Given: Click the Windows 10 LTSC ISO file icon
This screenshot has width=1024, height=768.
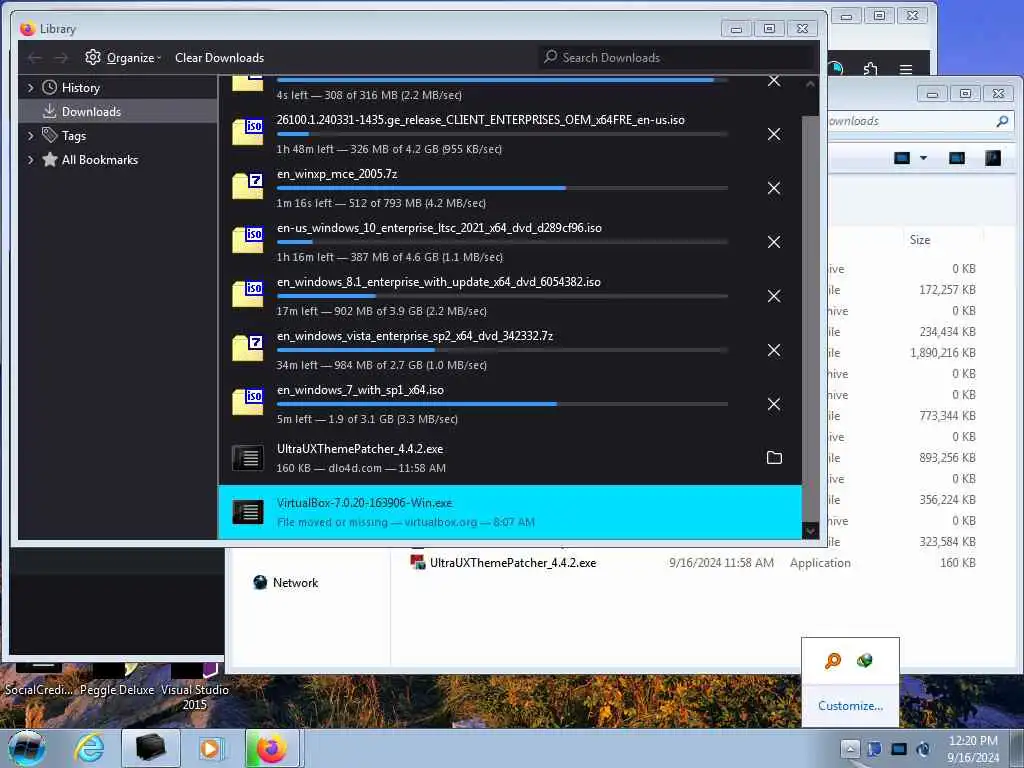Looking at the screenshot, I should (x=248, y=240).
